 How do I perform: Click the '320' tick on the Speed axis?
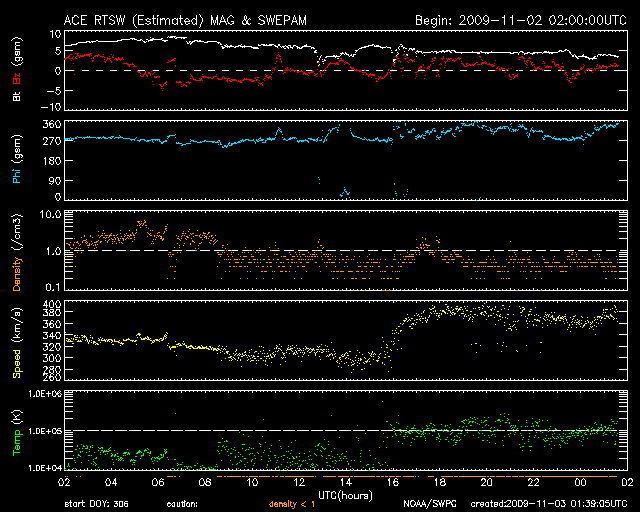pyautogui.click(x=52, y=347)
